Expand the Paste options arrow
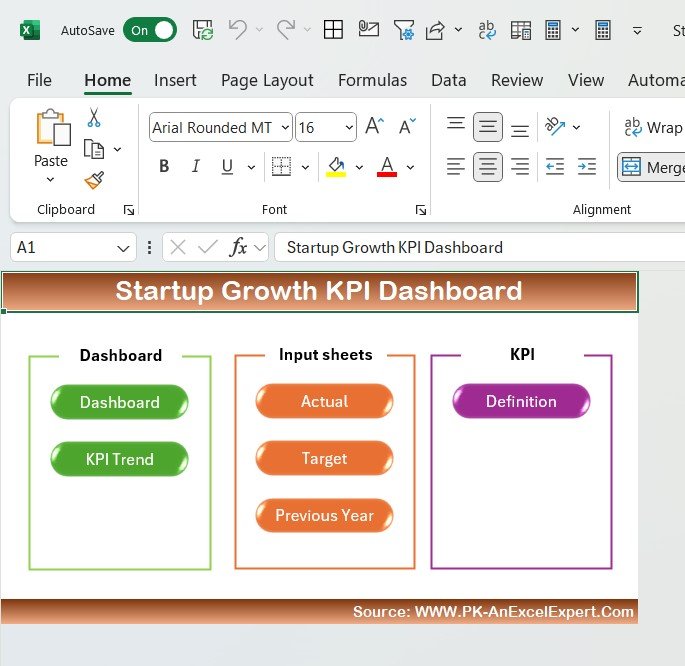Screen dimensions: 685x666 [51, 179]
